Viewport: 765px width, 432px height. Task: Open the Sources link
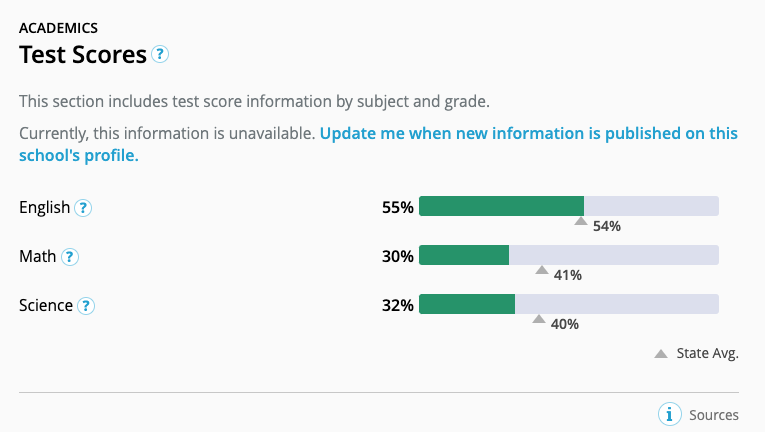714,415
